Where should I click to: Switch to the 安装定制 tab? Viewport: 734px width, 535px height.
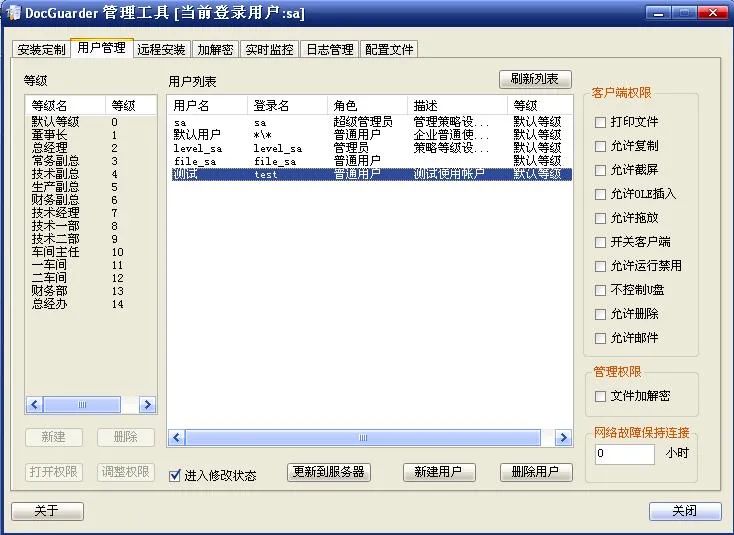[x=41, y=49]
